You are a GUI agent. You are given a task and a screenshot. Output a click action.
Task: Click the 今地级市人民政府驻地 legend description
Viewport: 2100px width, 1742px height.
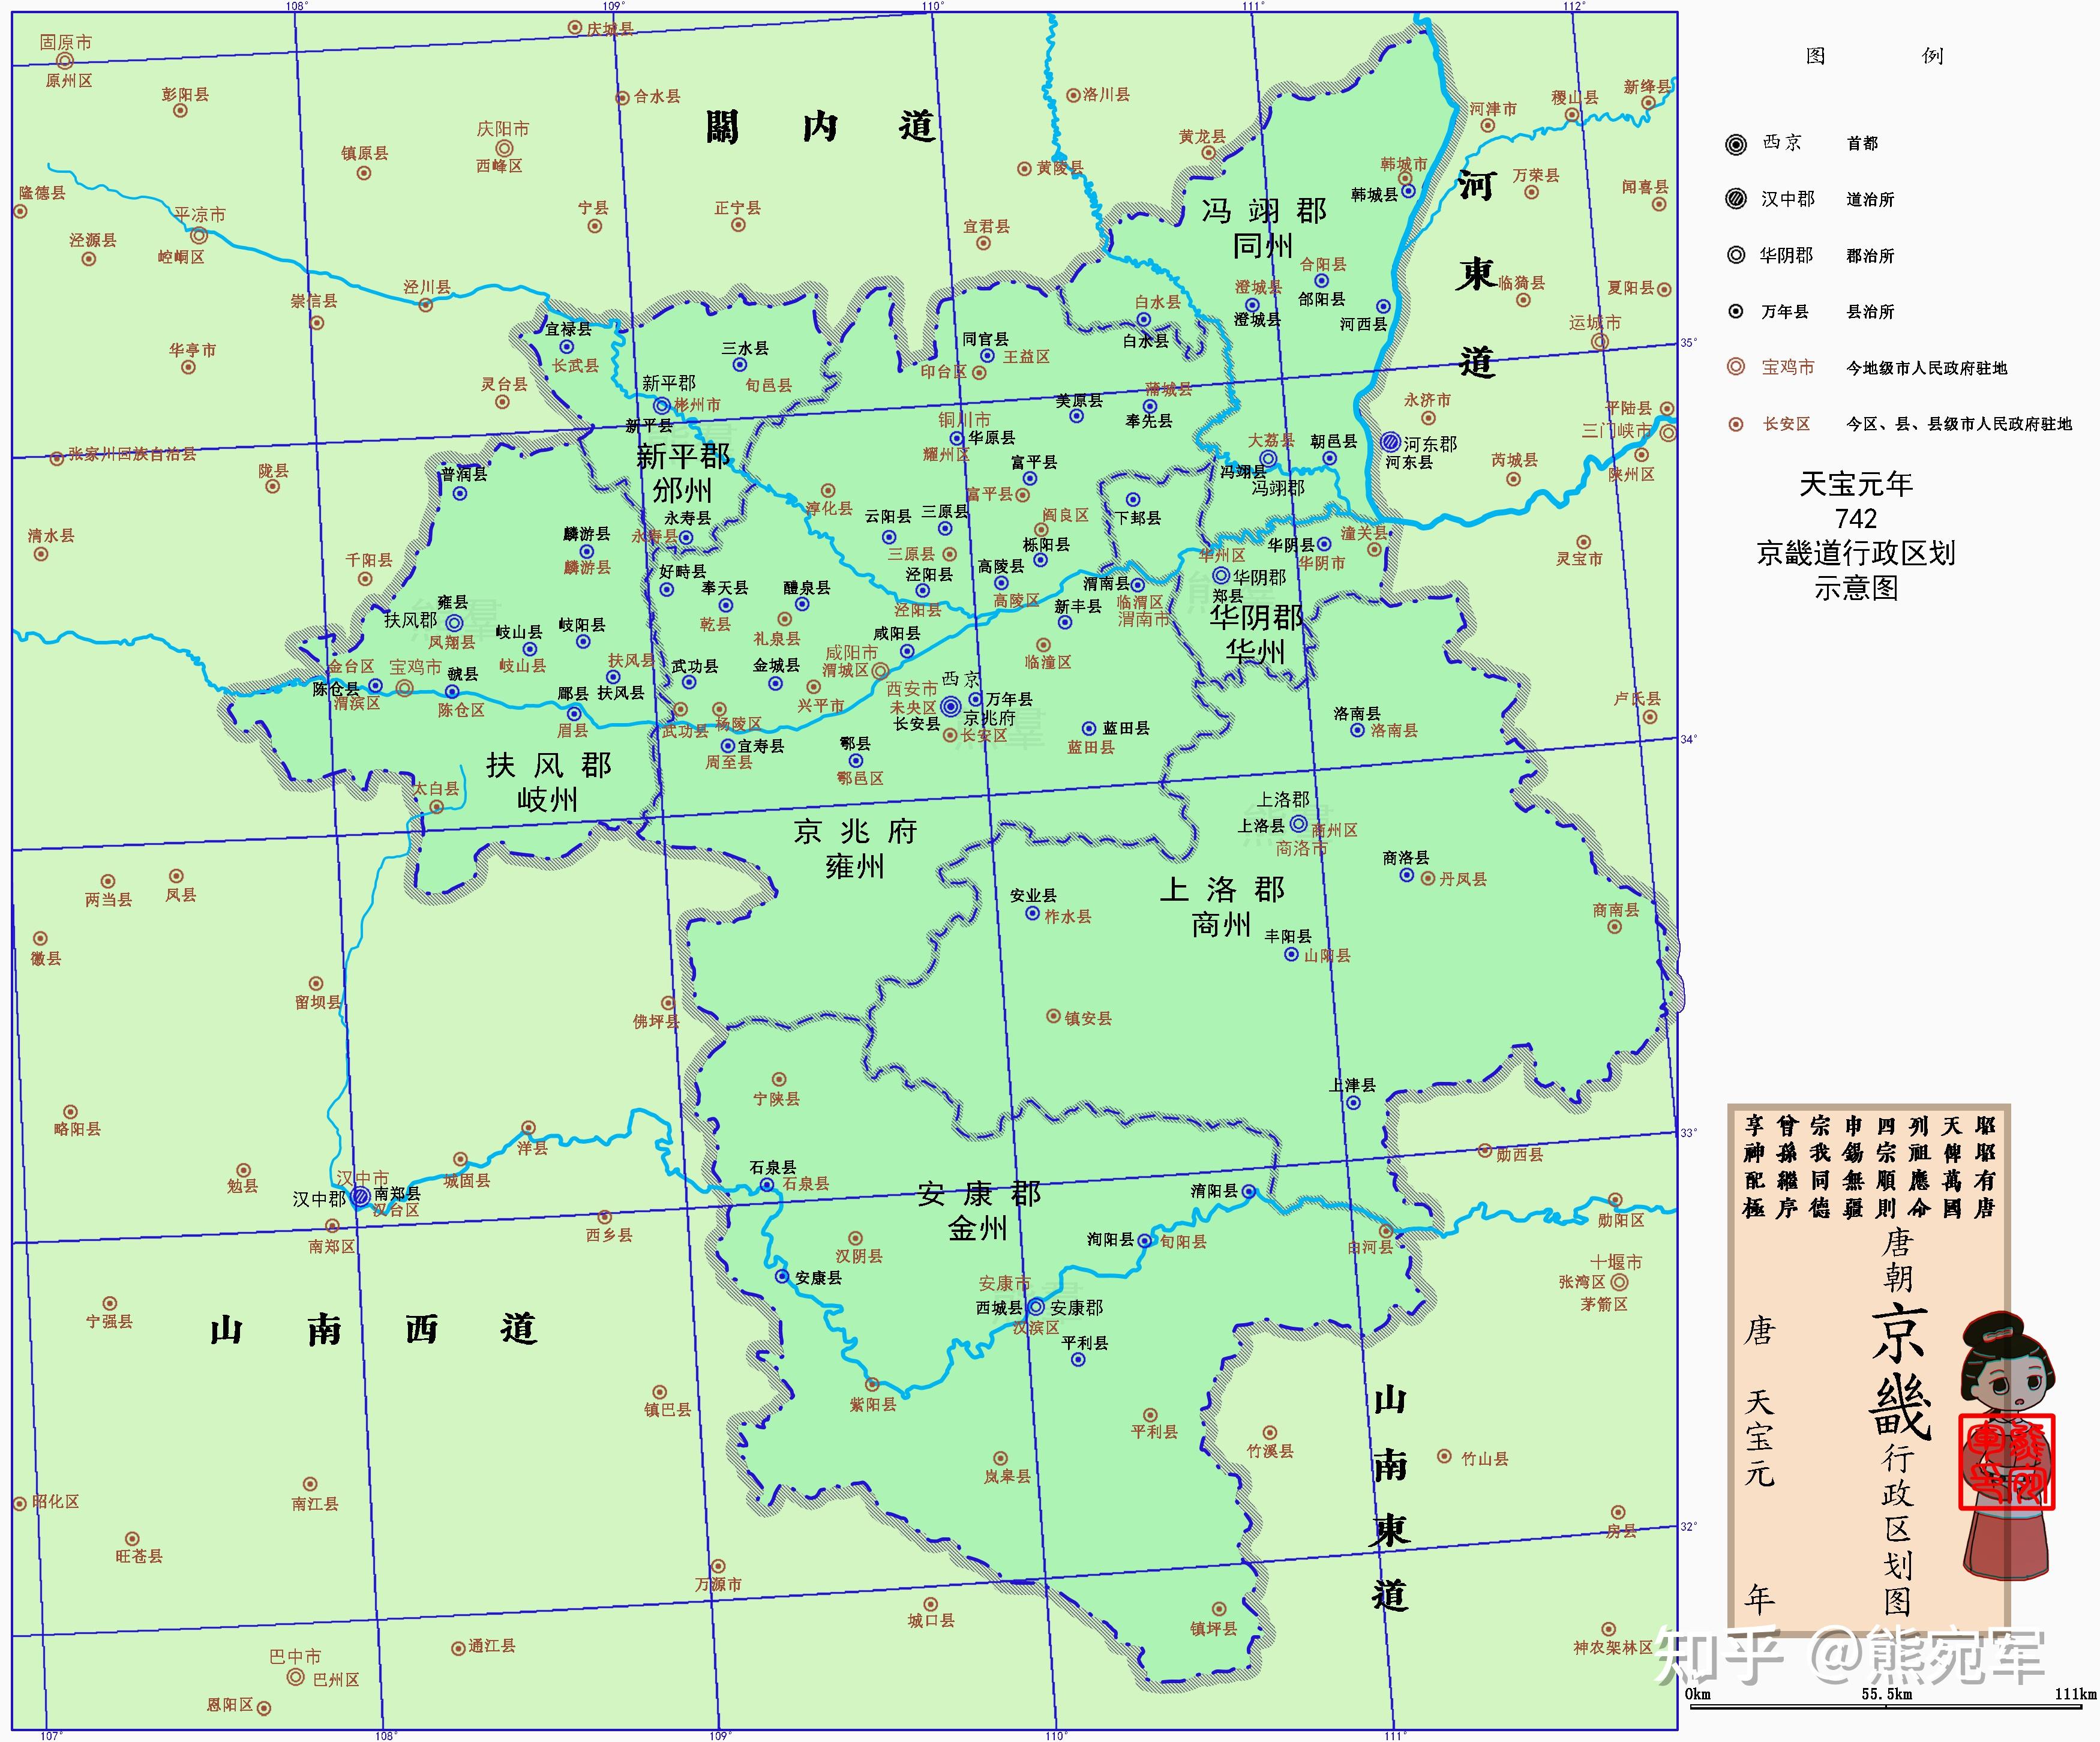1926,368
